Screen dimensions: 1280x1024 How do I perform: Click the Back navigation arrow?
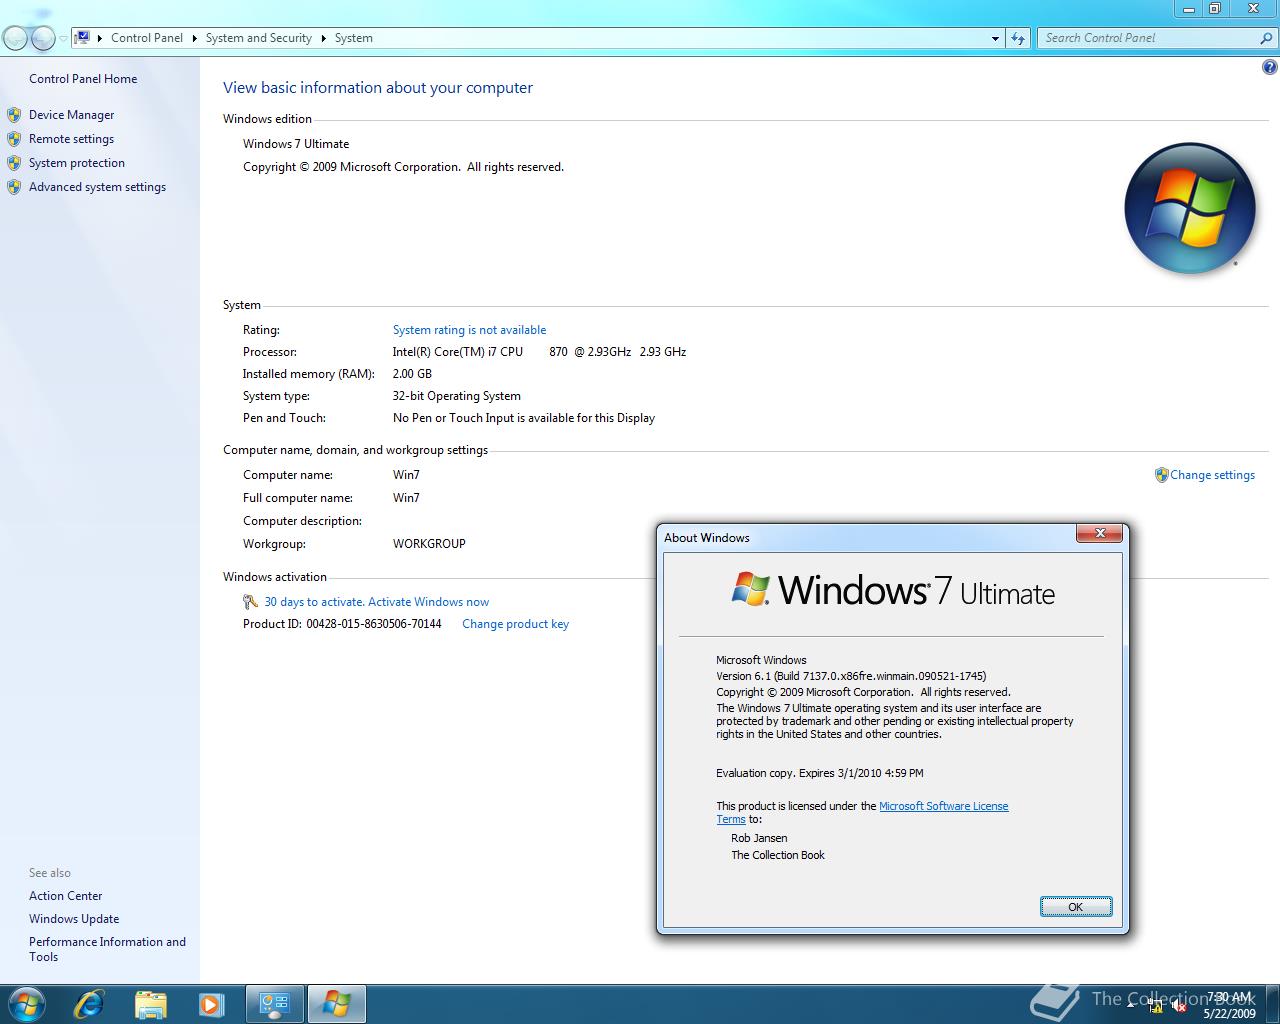pyautogui.click(x=16, y=38)
